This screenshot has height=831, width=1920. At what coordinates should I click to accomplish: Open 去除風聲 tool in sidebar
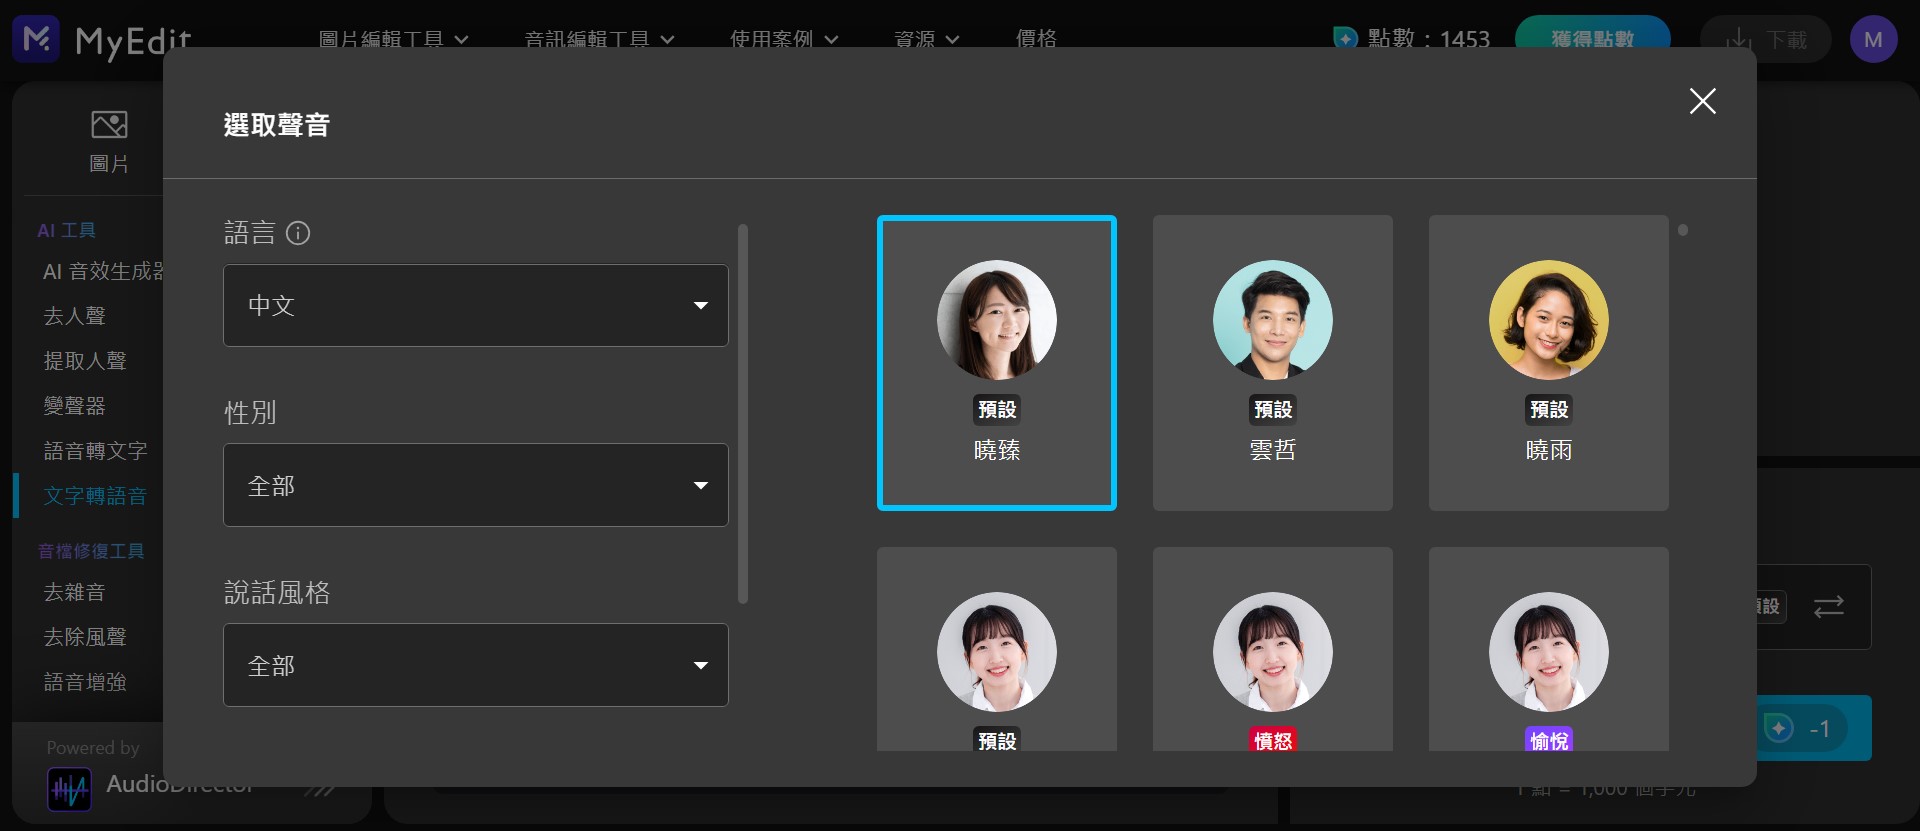coord(85,637)
